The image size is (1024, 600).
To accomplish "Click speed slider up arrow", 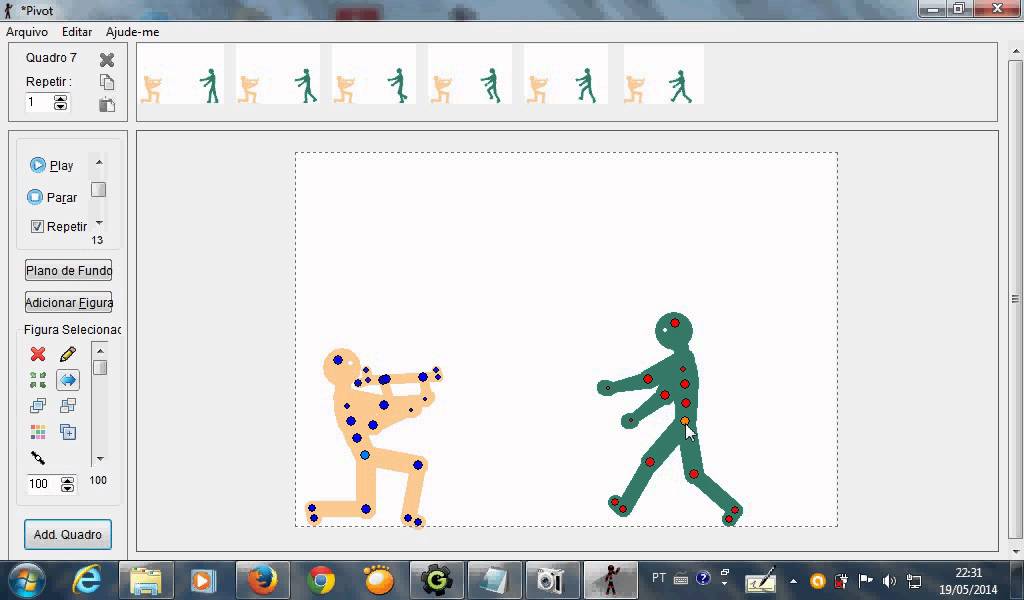I will (99, 162).
